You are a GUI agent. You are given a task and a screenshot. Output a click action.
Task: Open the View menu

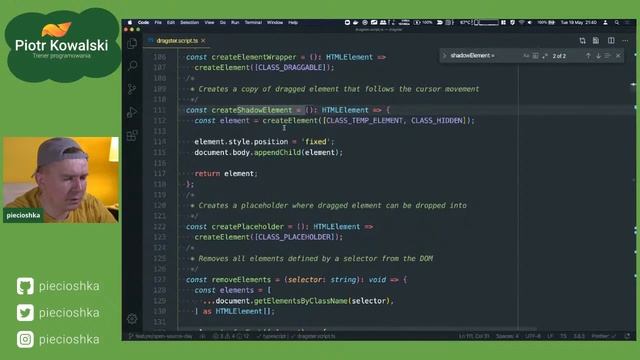coord(209,22)
